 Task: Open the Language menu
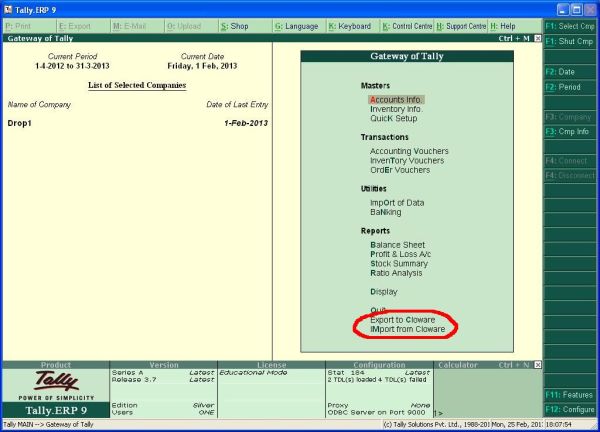pos(297,26)
